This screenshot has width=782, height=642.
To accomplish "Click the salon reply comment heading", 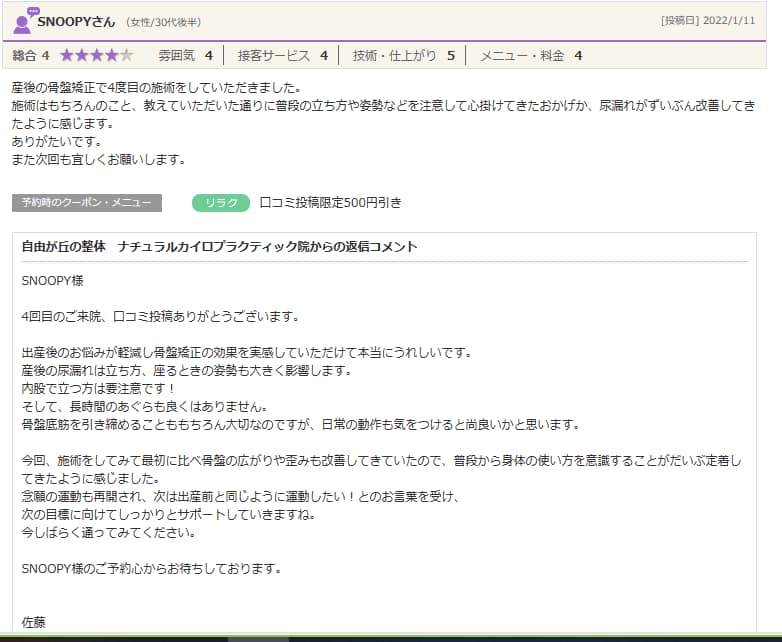I will 219,247.
